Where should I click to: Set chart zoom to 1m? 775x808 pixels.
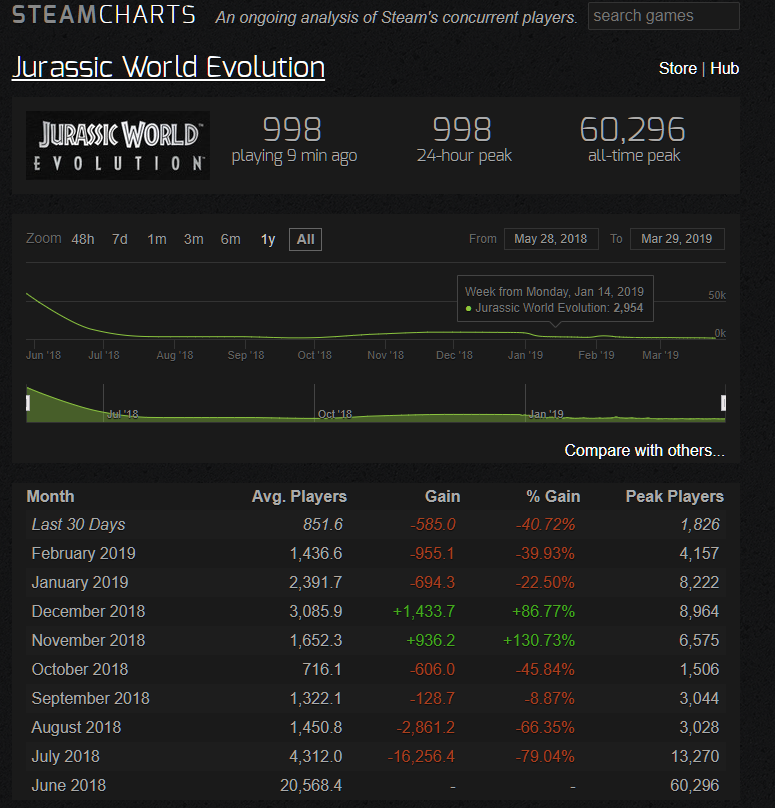pyautogui.click(x=157, y=239)
